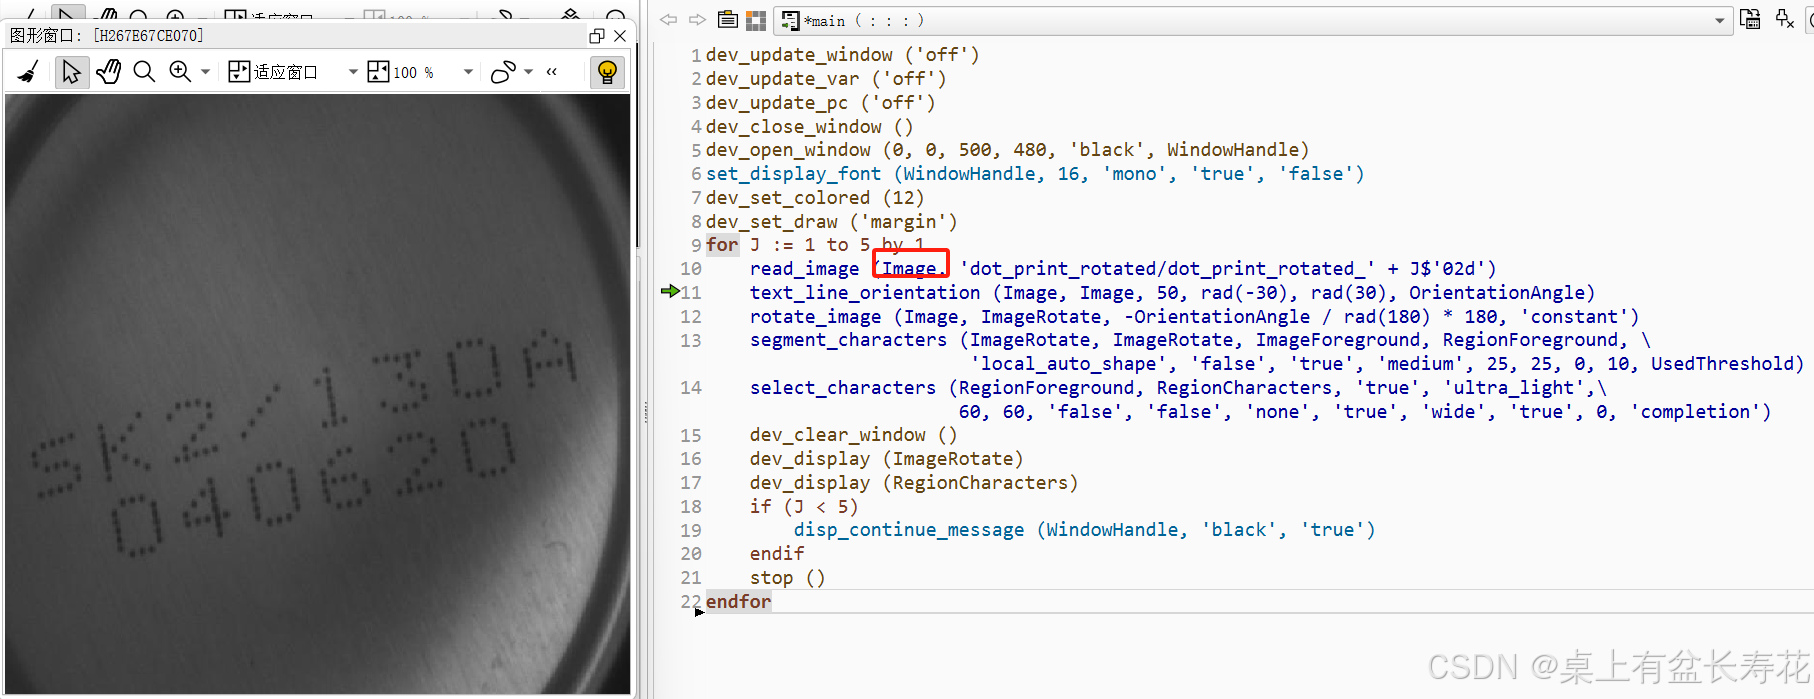Open the 100 % size dropdown arrow
Screen dimensions: 1814x699
pyautogui.click(x=467, y=72)
